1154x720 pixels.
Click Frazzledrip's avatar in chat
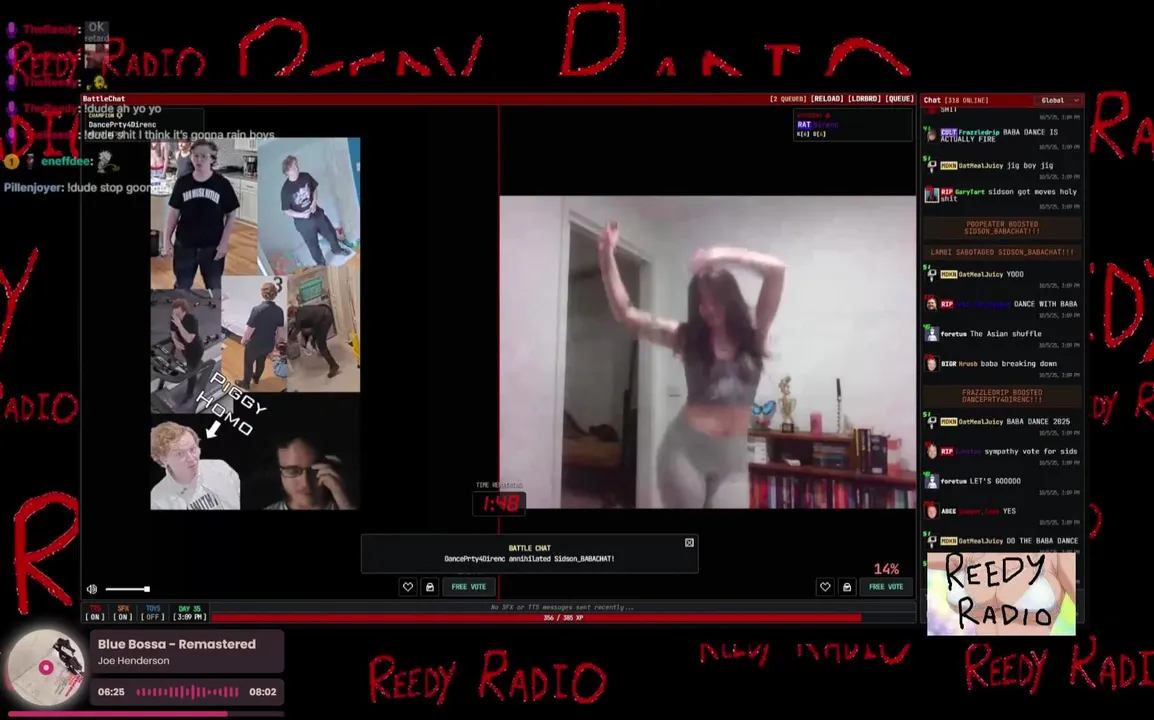[x=932, y=135]
